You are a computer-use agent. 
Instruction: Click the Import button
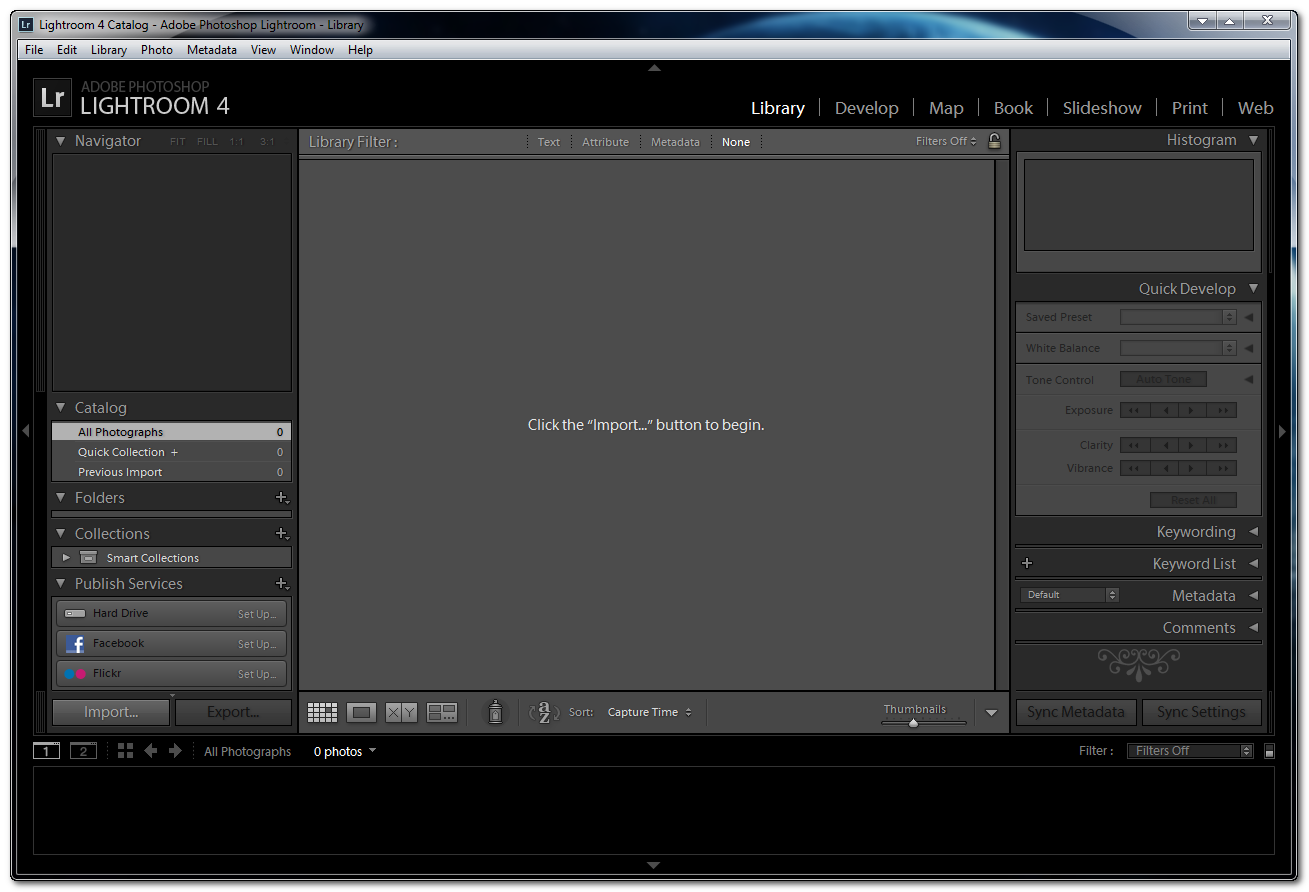(111, 712)
